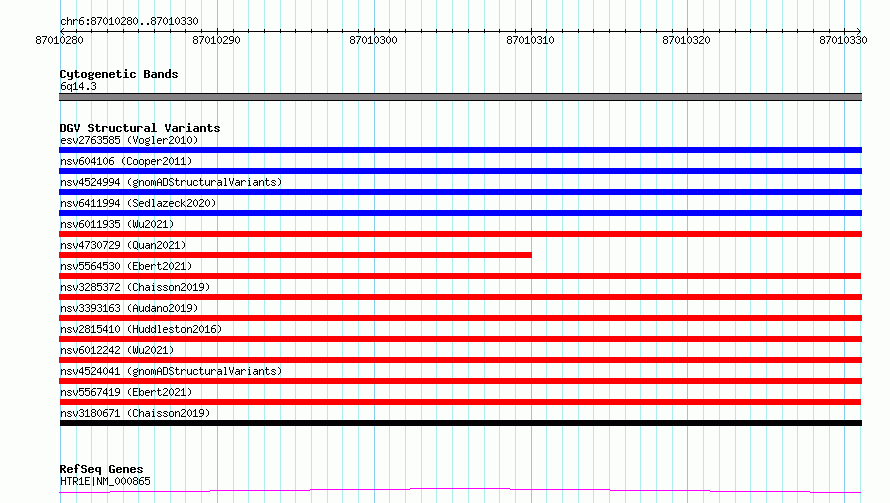Viewport: 890px width, 503px height.
Task: Click the nsv3180671 (Chaisson2019) label
Action: pyautogui.click(x=135, y=413)
